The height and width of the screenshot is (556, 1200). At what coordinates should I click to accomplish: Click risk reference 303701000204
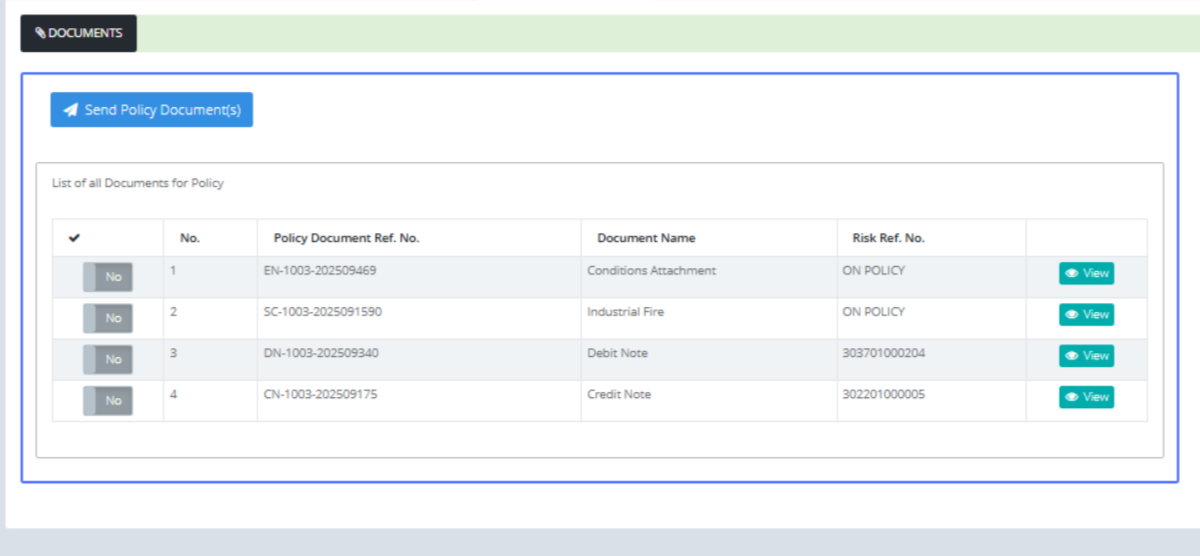tap(883, 353)
